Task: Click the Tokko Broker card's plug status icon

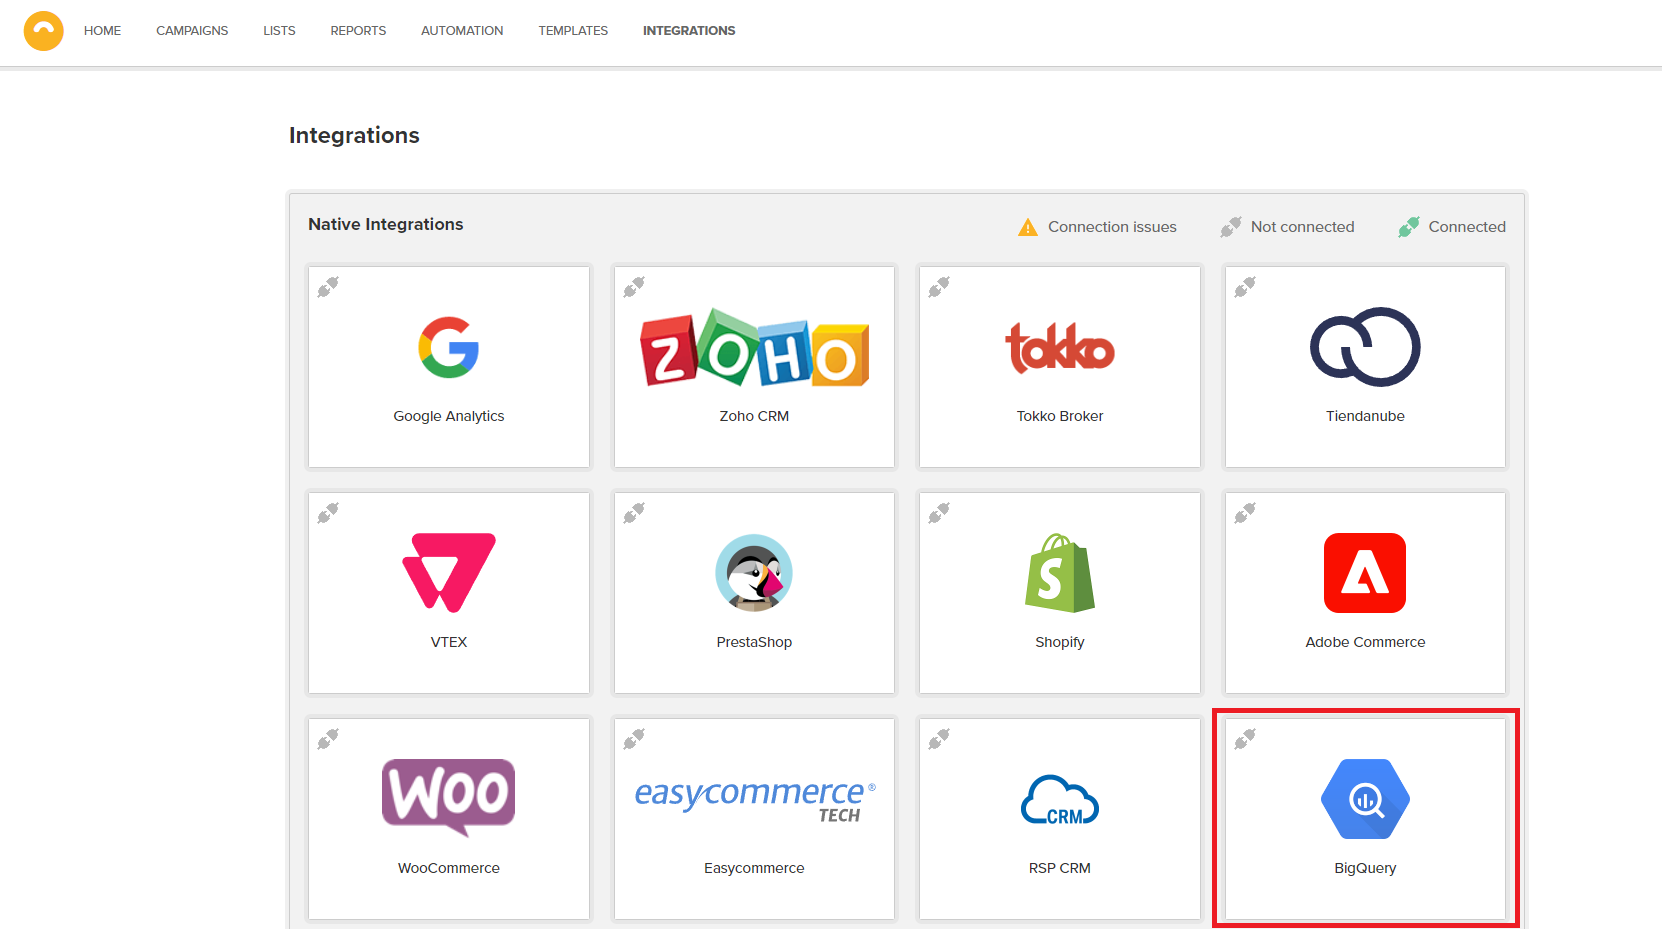Action: point(939,287)
